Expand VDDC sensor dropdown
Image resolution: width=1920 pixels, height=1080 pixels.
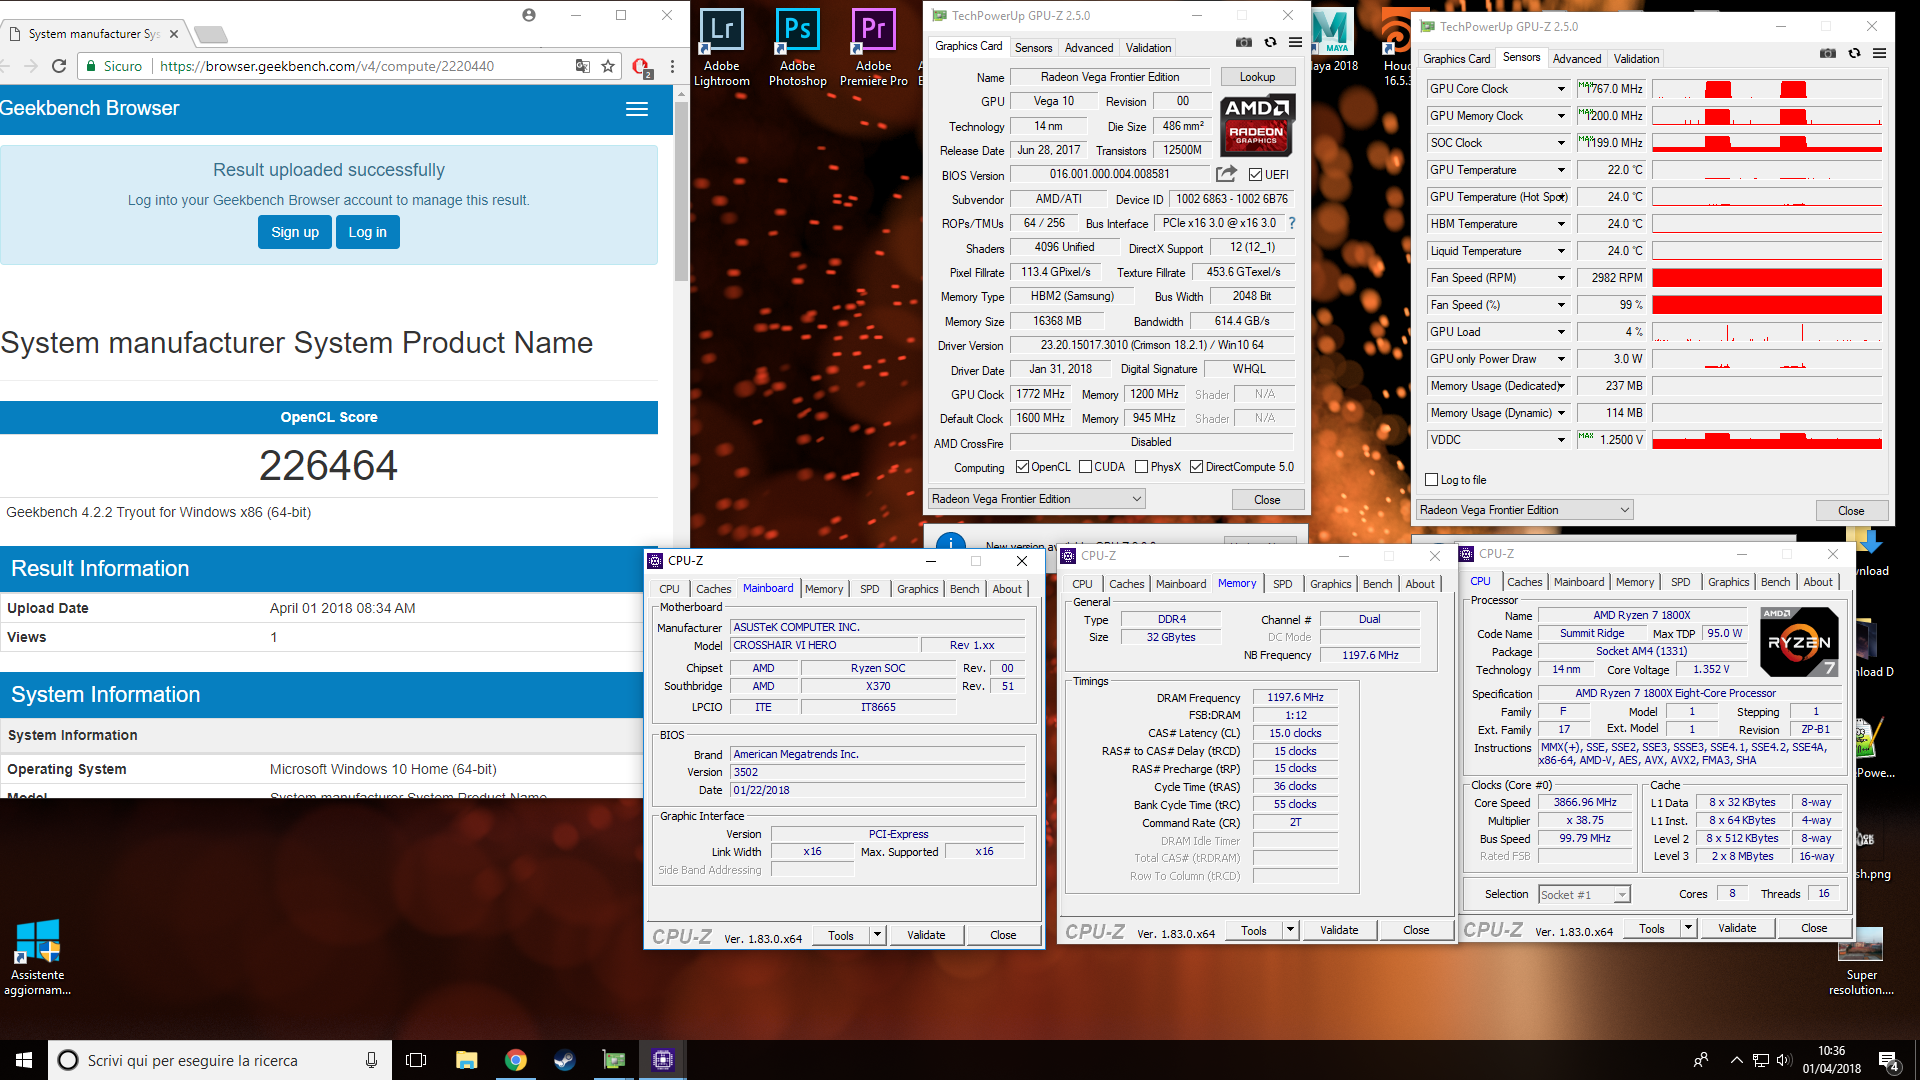tap(1561, 440)
